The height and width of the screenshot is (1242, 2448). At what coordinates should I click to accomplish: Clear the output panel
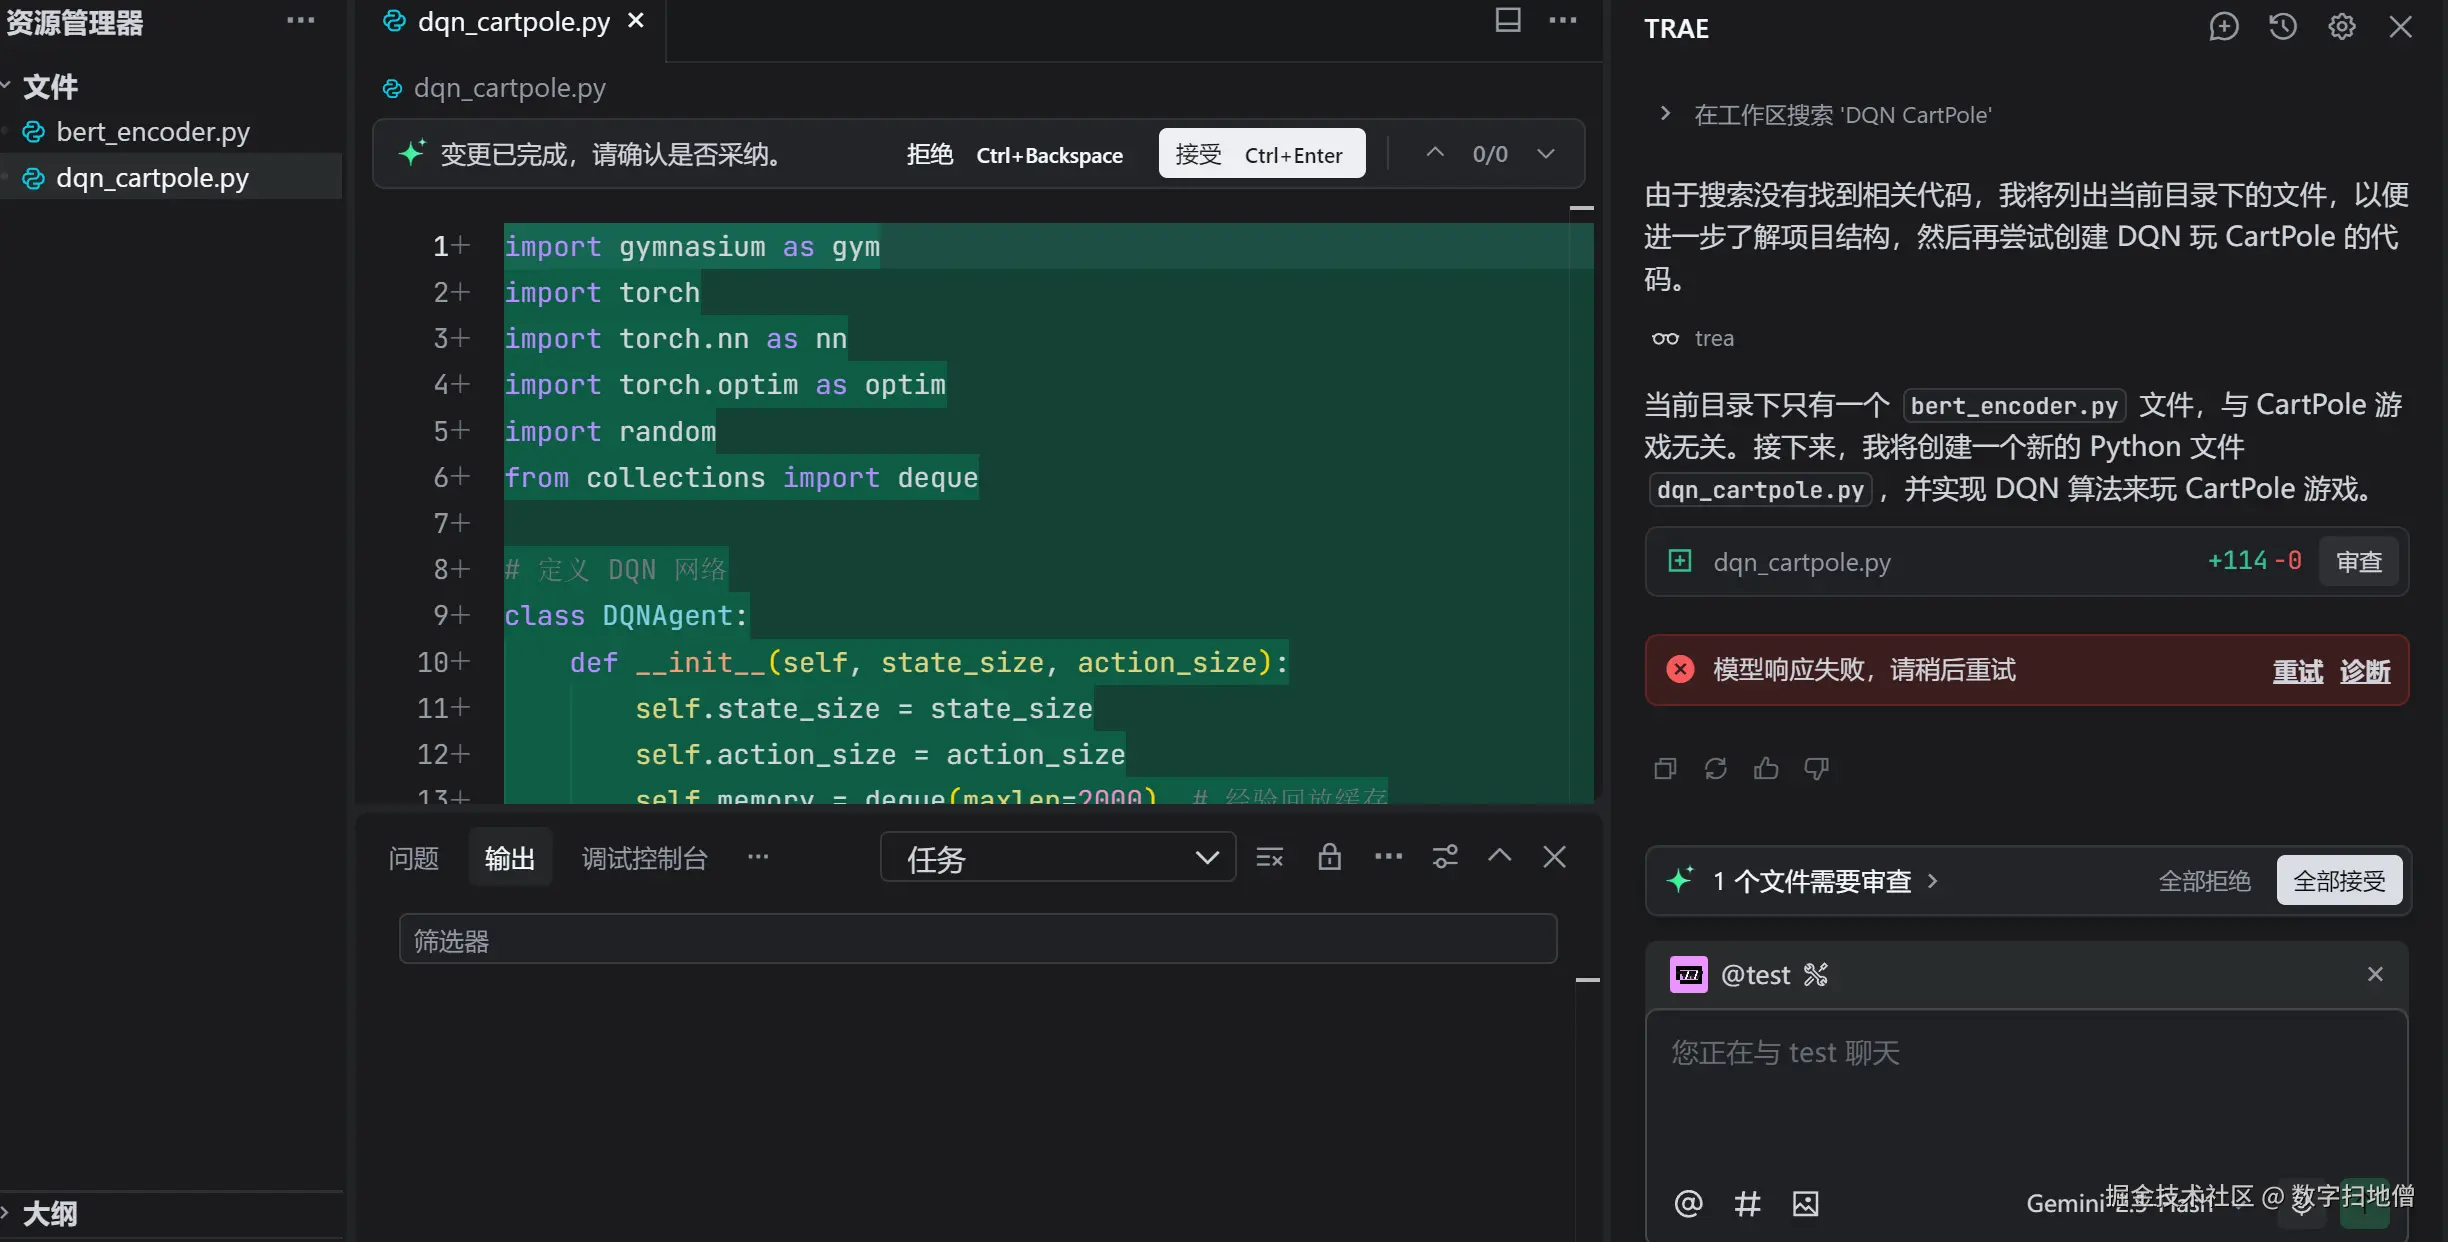click(1269, 857)
